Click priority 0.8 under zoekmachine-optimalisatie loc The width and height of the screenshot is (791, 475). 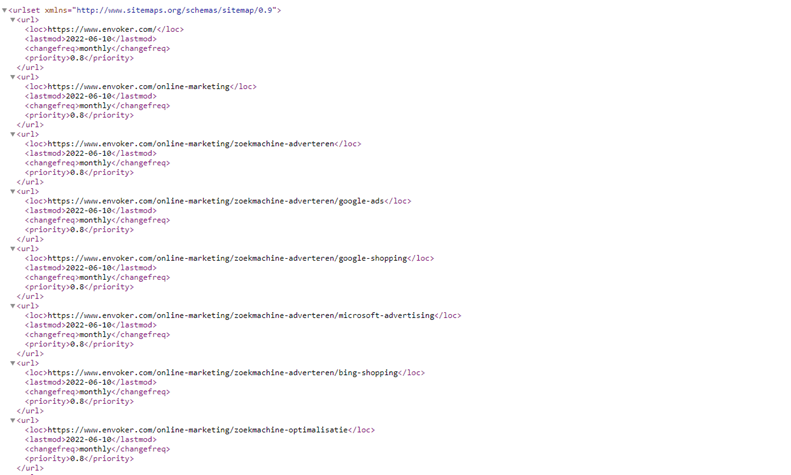77,459
